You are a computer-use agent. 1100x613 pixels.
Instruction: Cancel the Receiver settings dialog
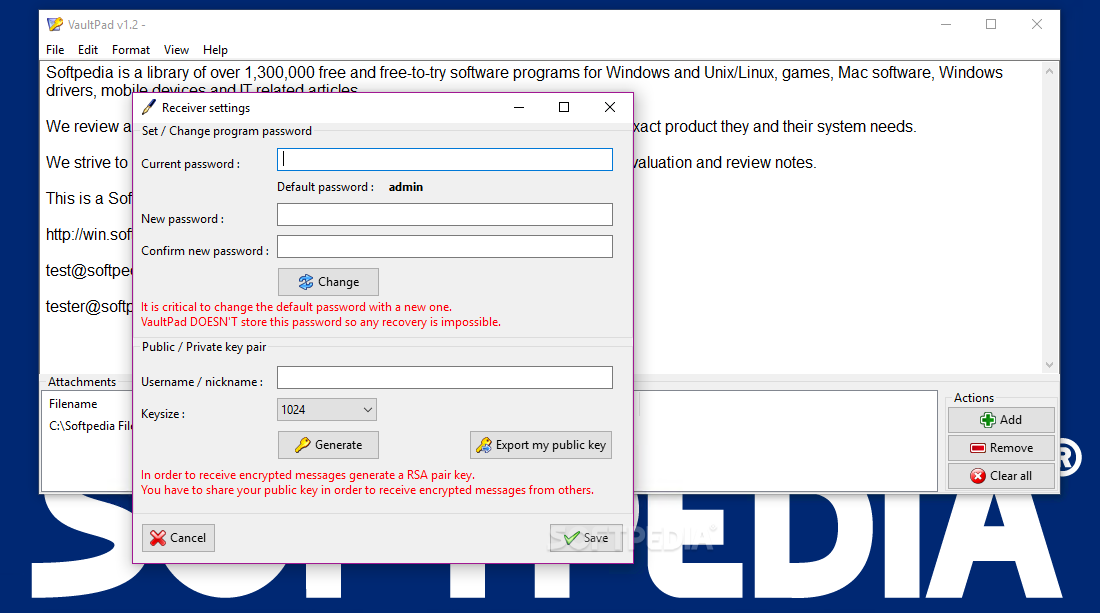click(178, 538)
